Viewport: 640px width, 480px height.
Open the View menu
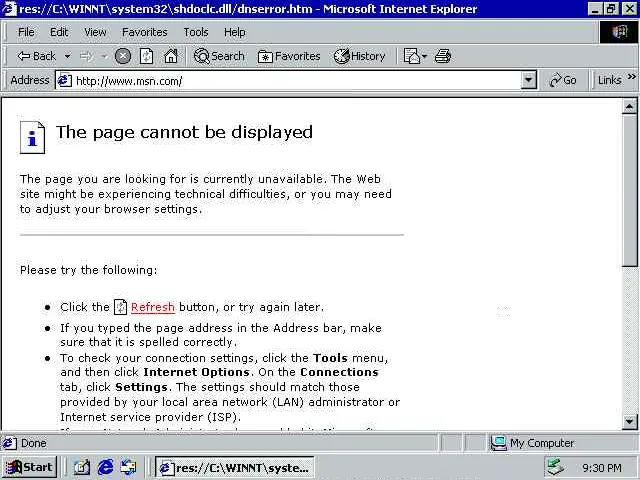coord(95,32)
